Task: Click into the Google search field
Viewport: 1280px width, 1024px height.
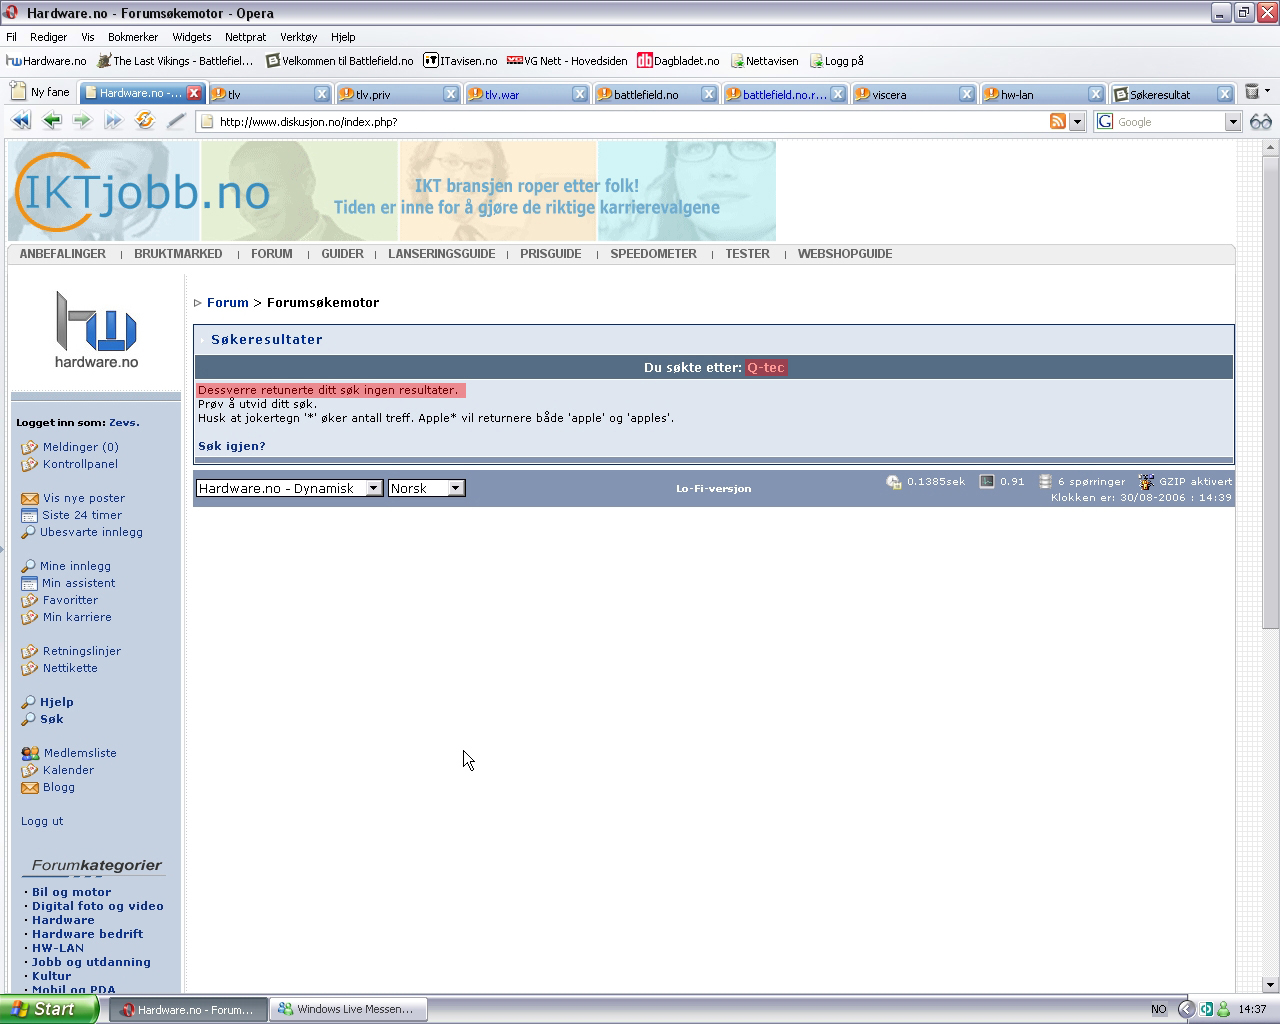Action: (1168, 122)
